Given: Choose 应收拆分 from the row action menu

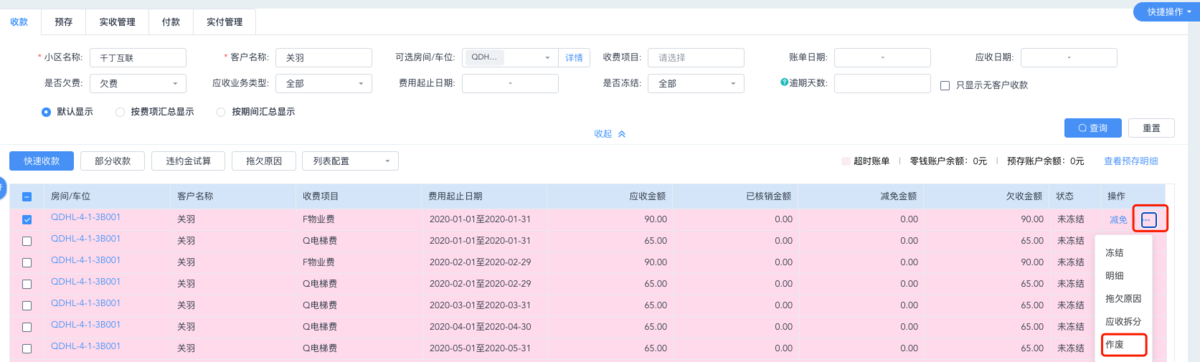Looking at the screenshot, I should point(1123,321).
